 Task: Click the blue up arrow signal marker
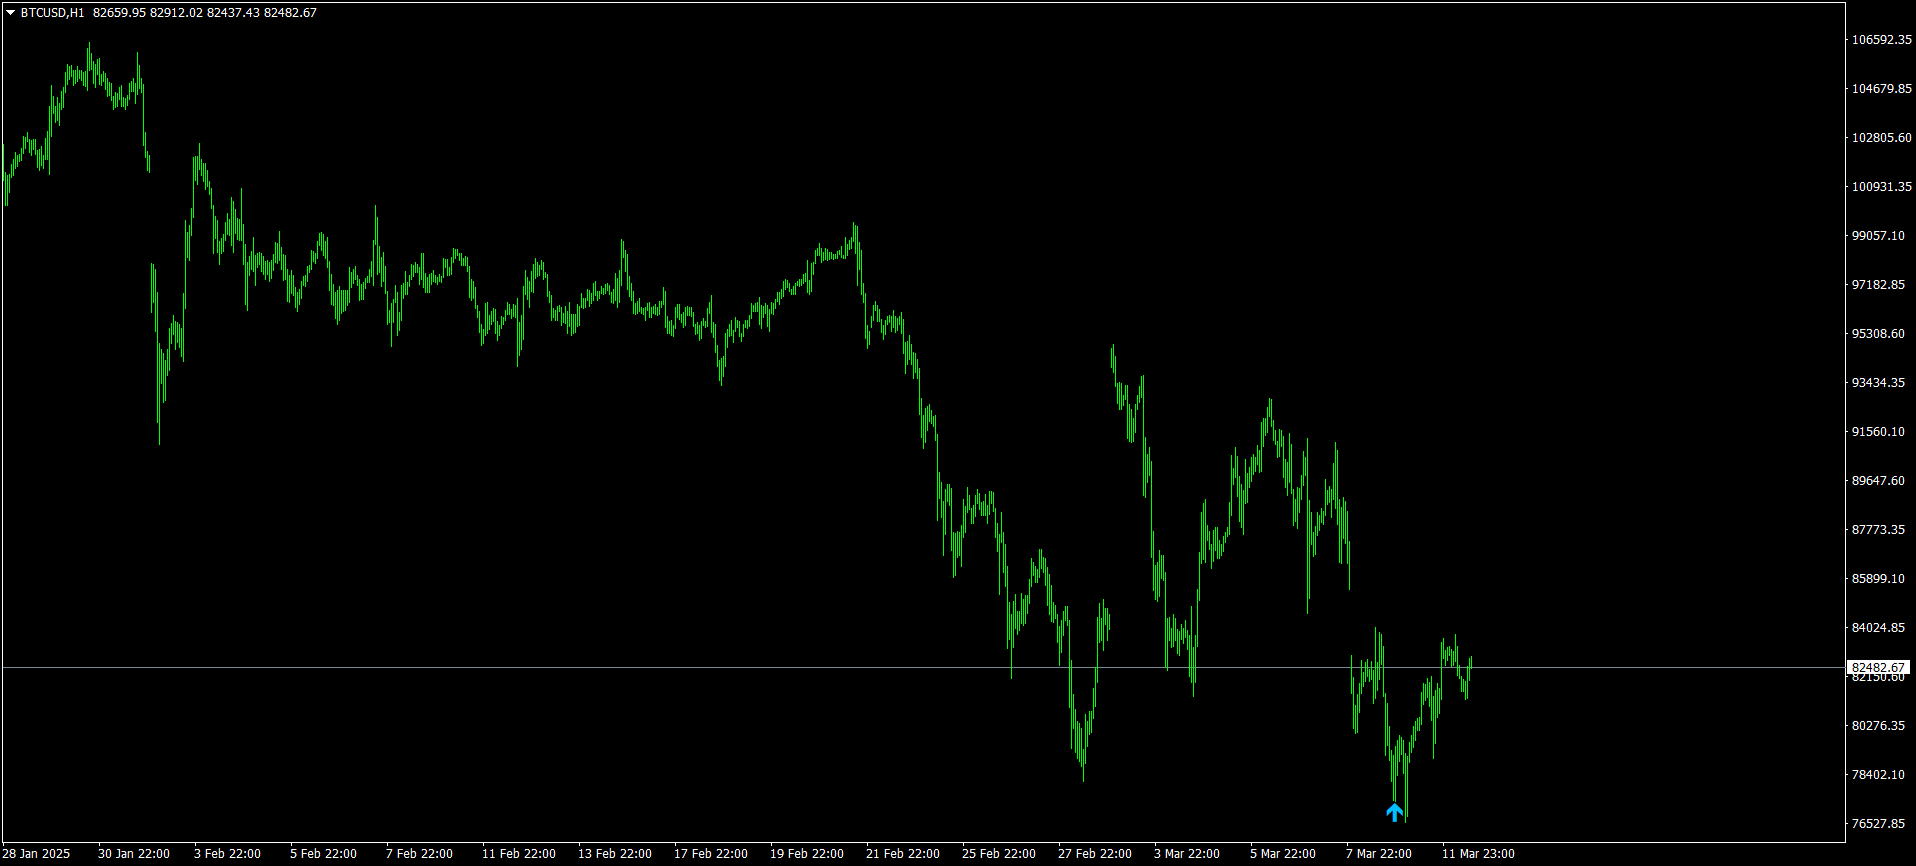click(x=1394, y=812)
